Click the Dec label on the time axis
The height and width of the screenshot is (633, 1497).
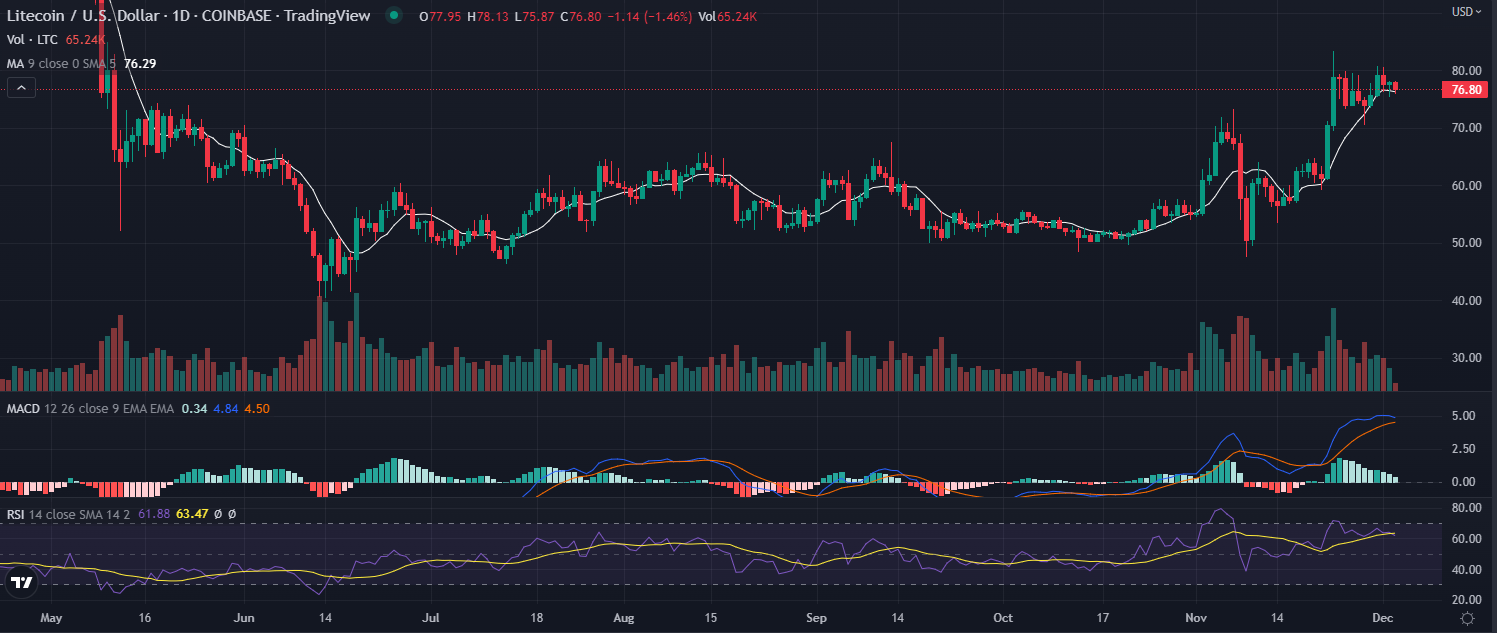[1383, 619]
